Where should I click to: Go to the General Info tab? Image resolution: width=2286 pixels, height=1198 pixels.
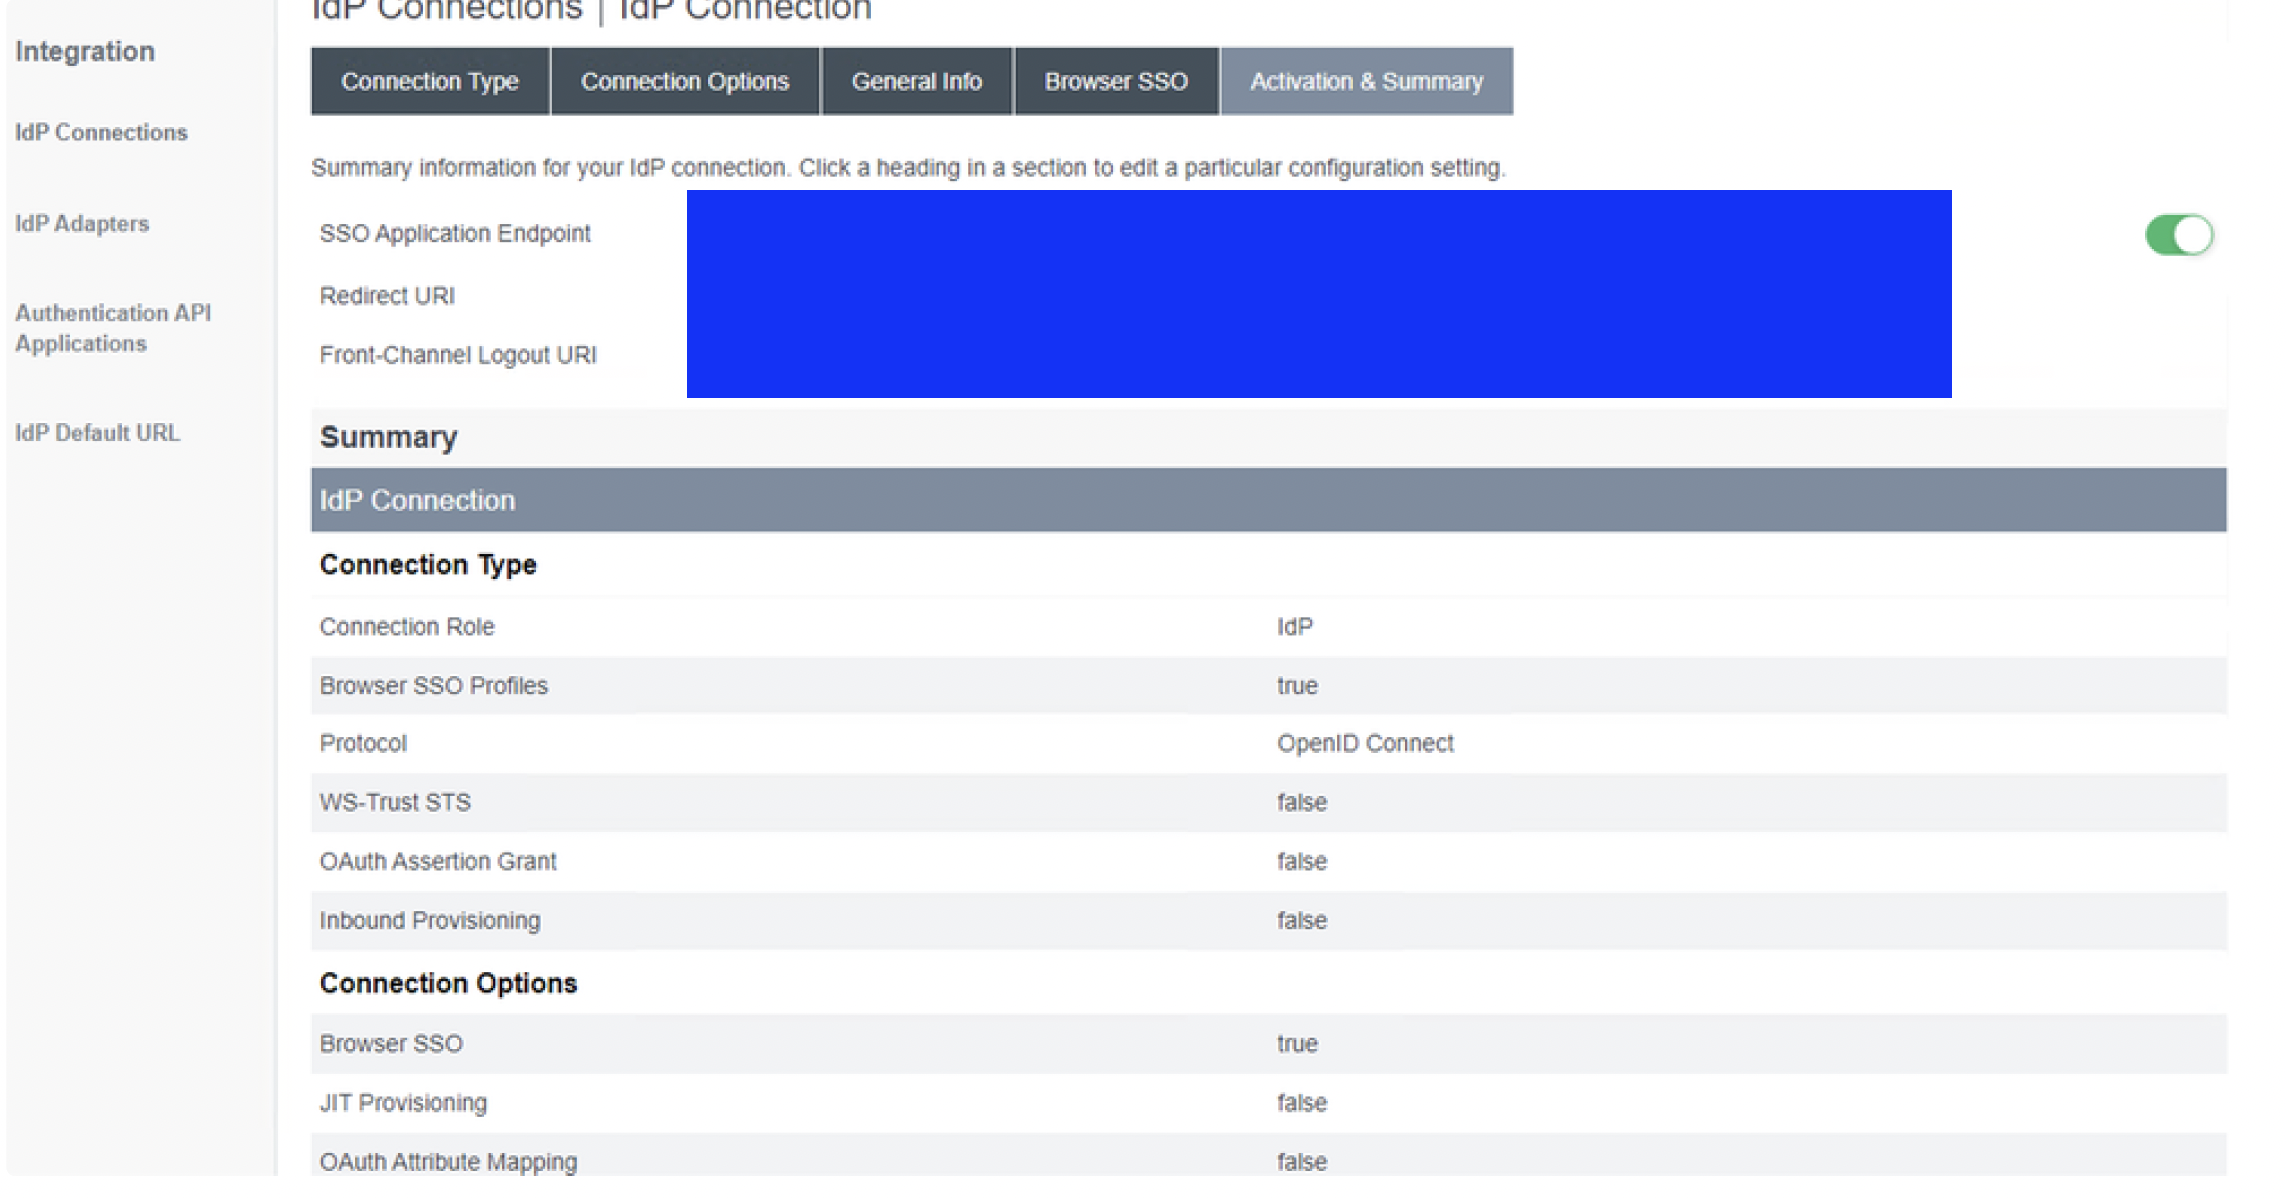click(x=917, y=81)
